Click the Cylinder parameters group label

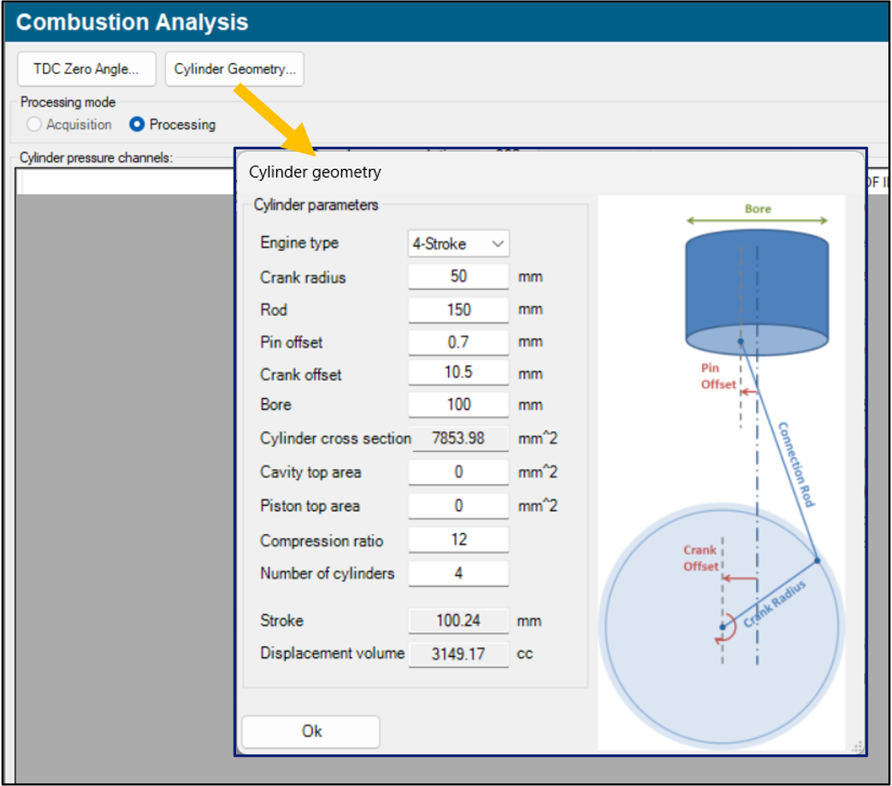tap(316, 205)
